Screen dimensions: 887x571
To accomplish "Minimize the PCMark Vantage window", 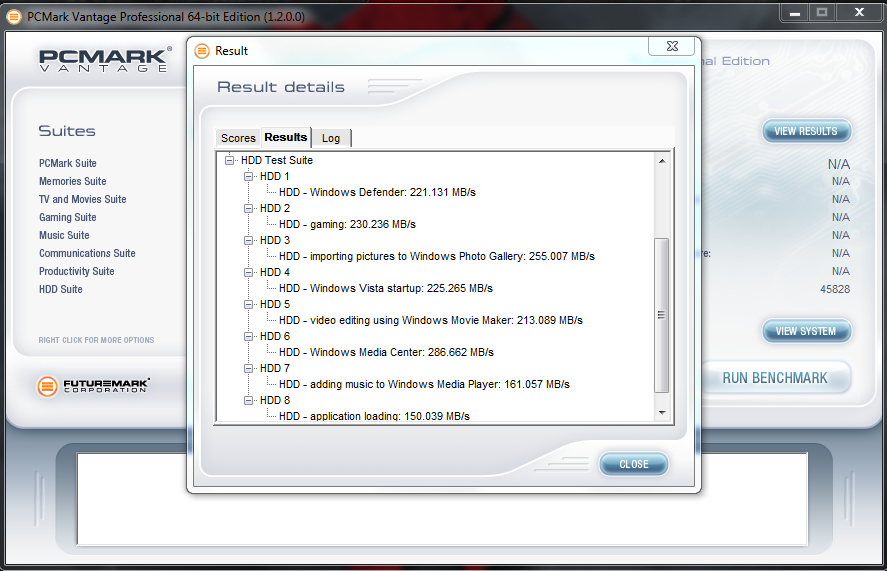I will (795, 12).
